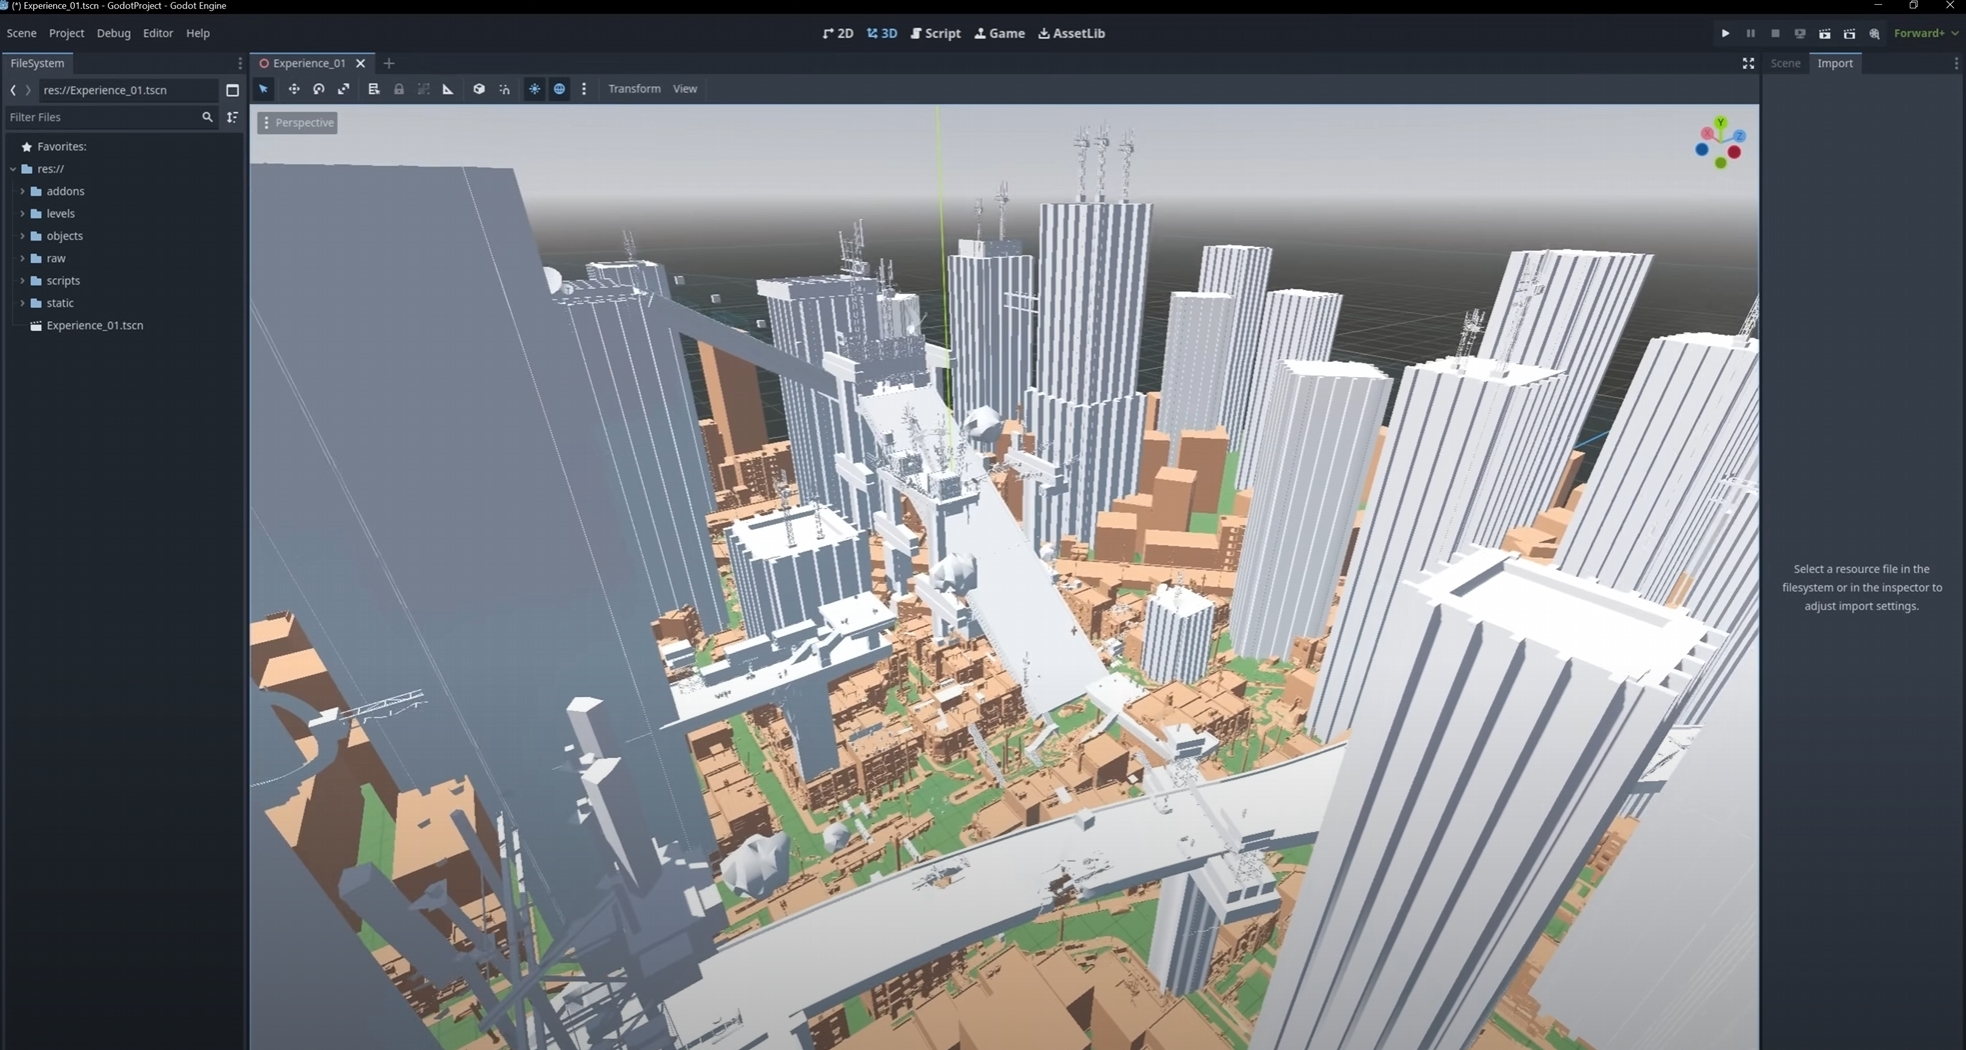Stop the running project

[1775, 33]
